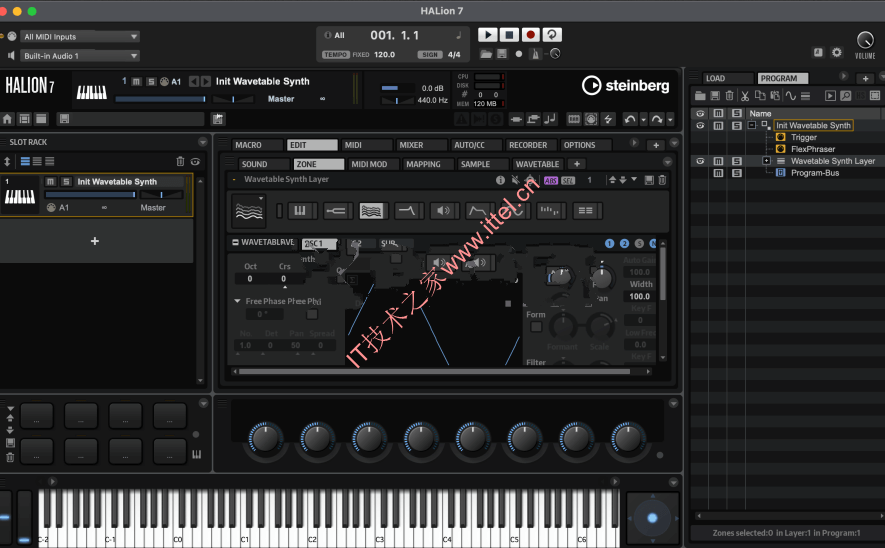Image resolution: width=885 pixels, height=548 pixels.
Task: Toggle visibility eye for Init Wavetable Synth
Action: 700,125
